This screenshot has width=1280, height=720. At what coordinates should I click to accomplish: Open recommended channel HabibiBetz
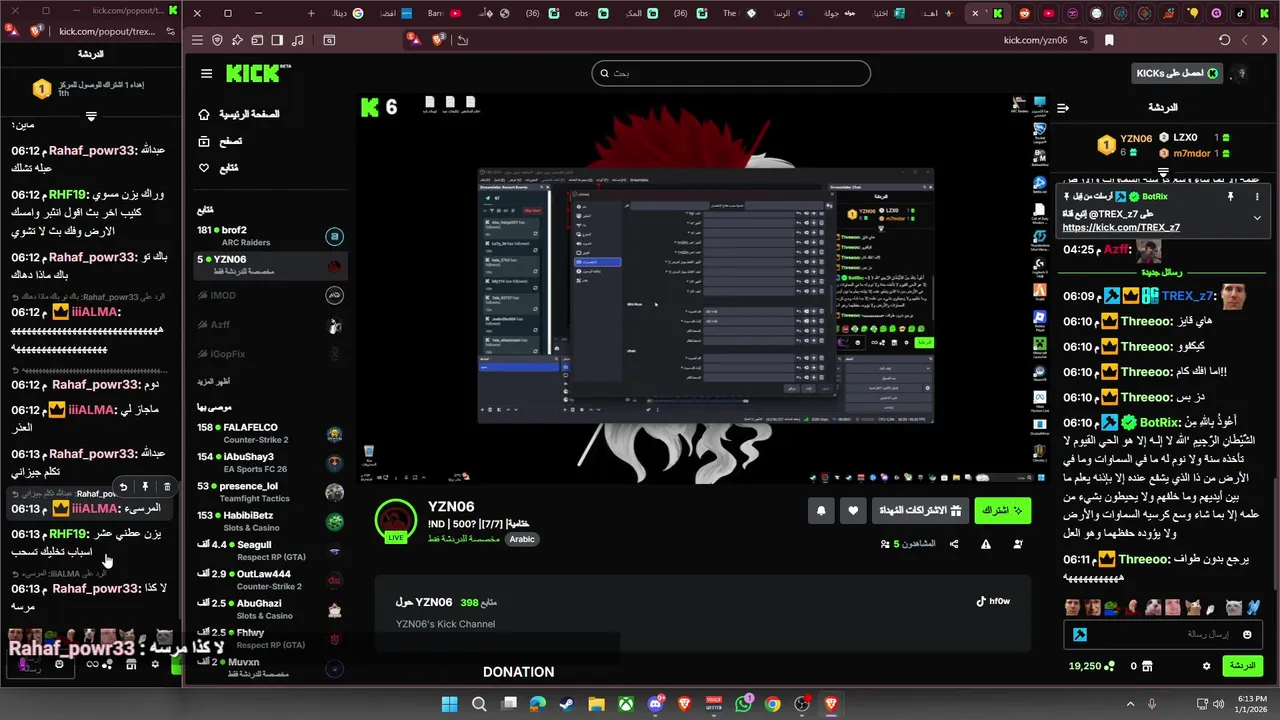pyautogui.click(x=270, y=521)
